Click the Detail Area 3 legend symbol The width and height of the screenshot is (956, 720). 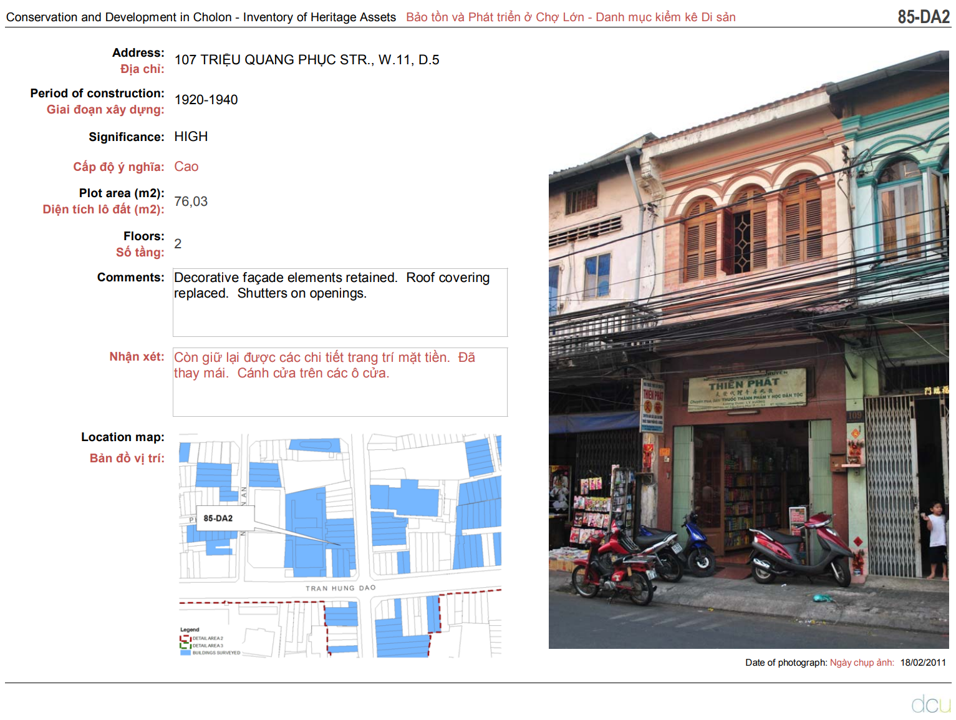184,645
